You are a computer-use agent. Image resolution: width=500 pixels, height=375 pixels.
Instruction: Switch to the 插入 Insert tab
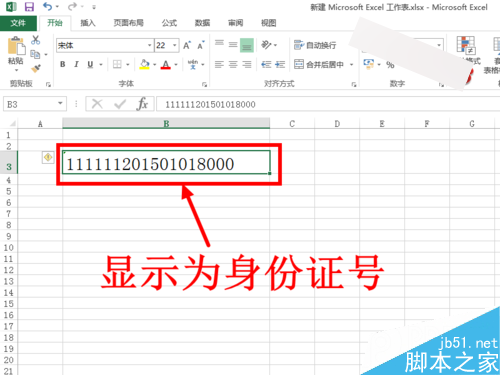coord(88,23)
